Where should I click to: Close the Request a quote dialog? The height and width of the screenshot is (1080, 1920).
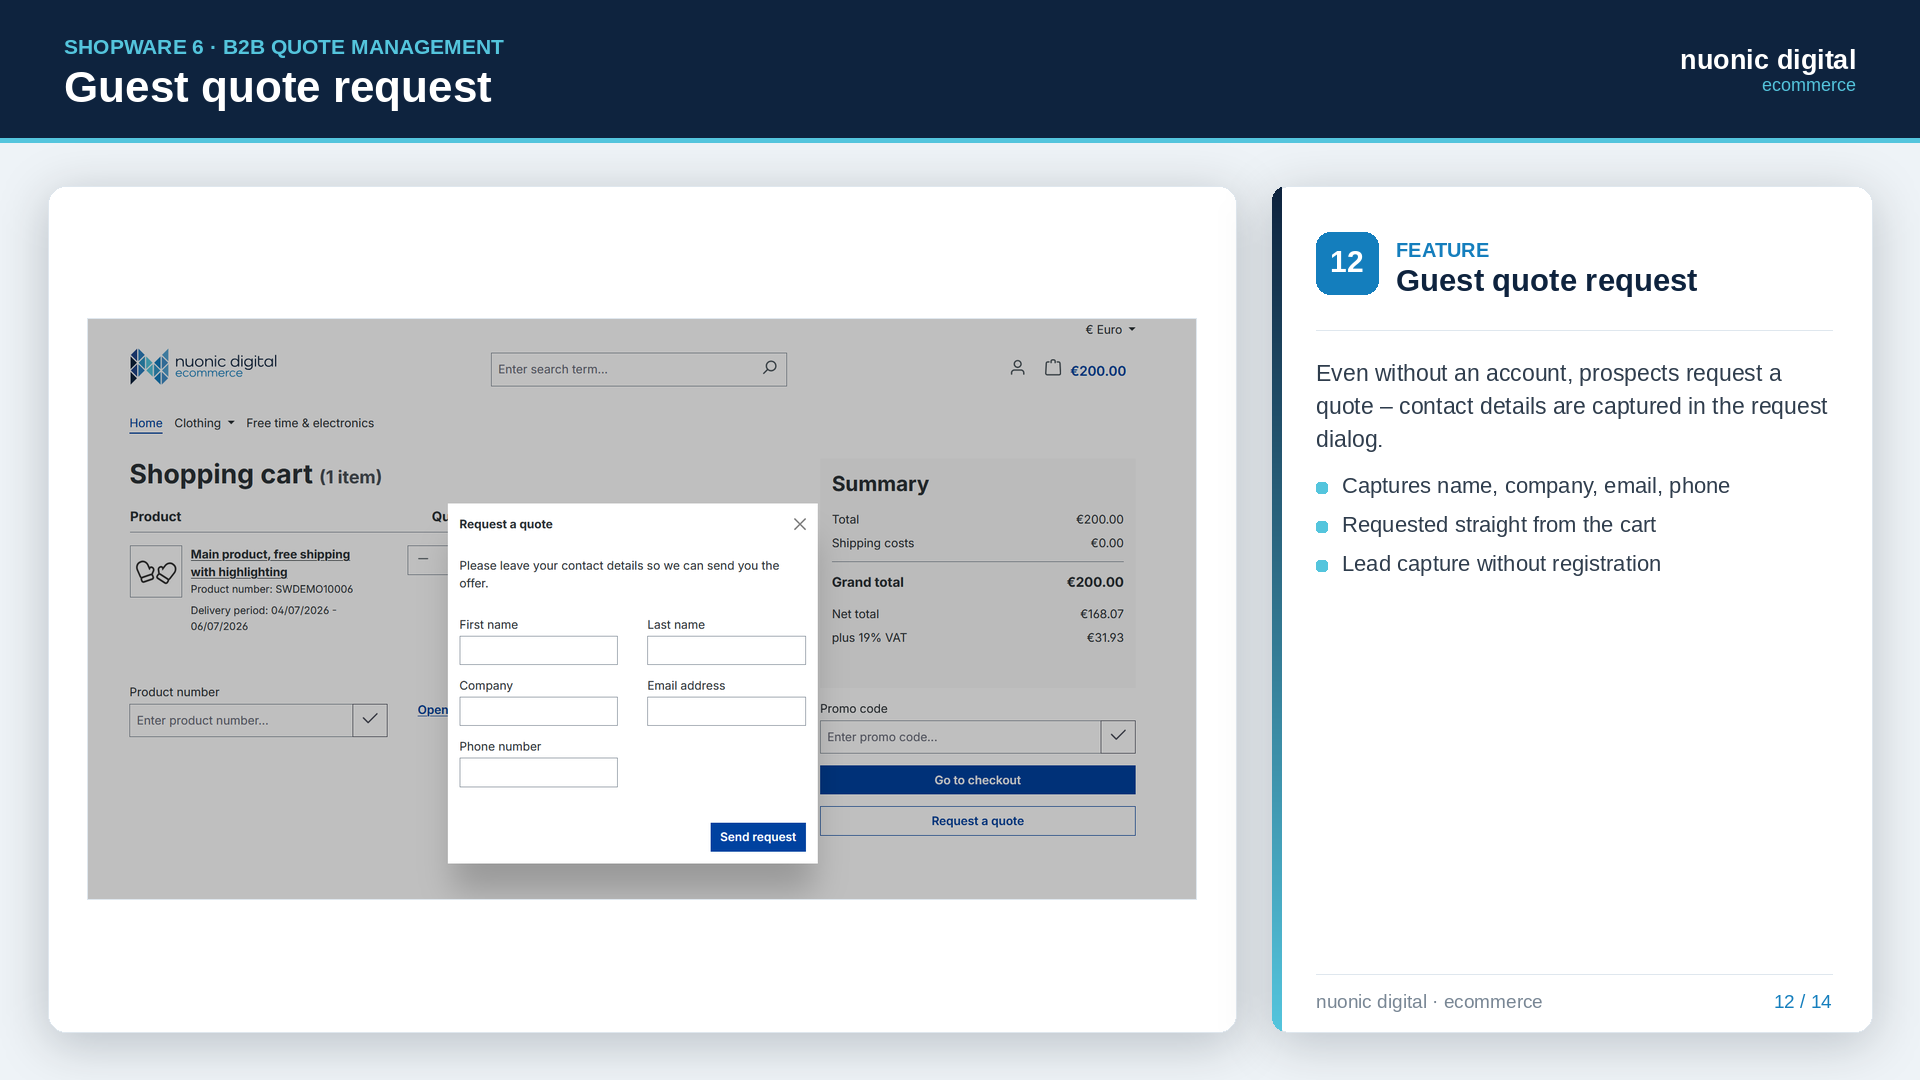[800, 524]
